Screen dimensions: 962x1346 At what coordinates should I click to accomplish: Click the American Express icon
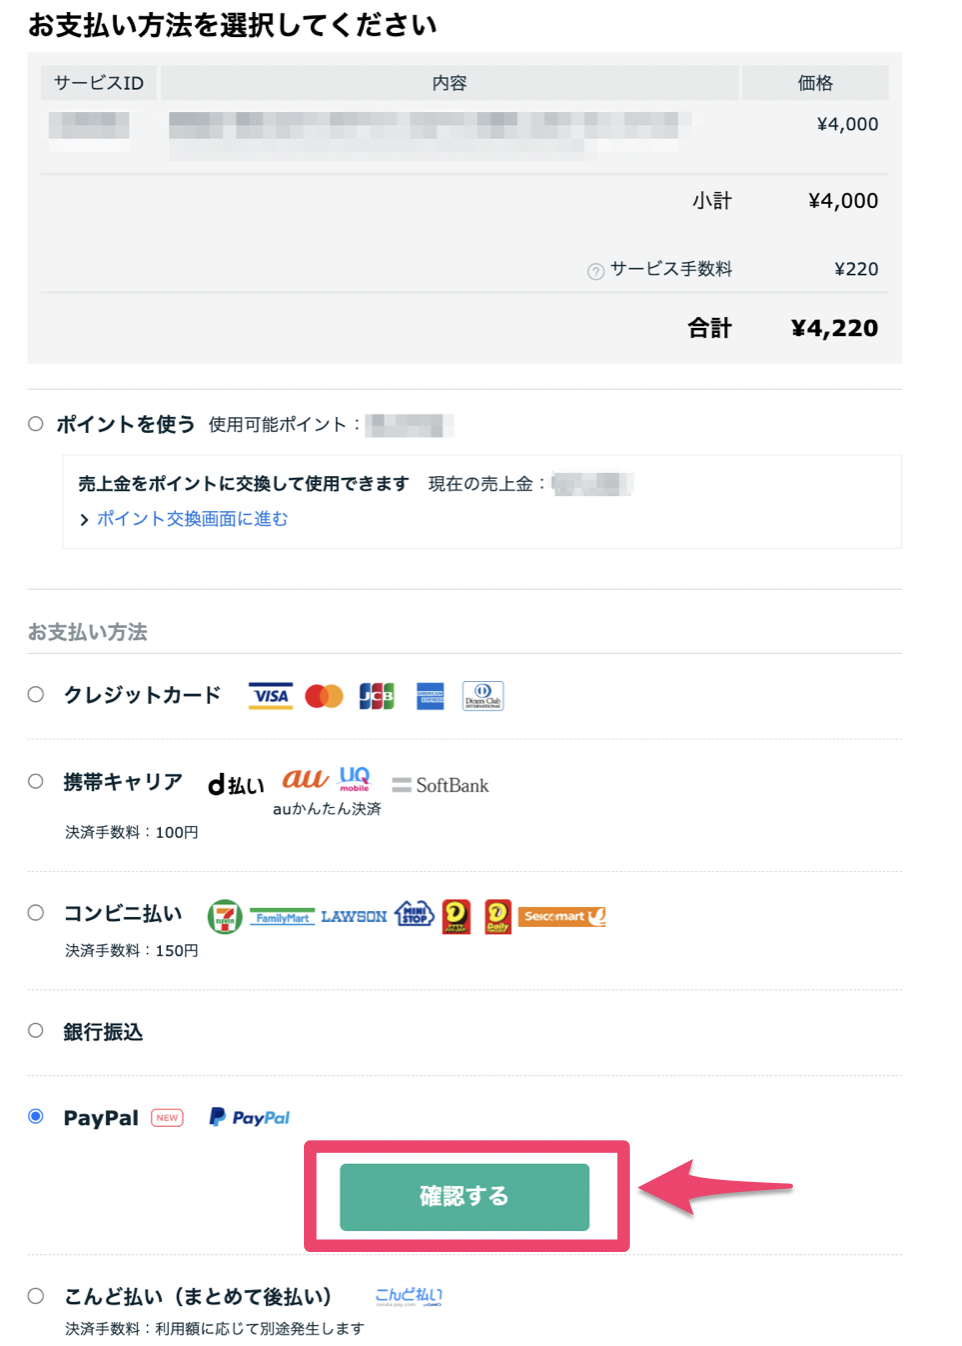point(429,696)
